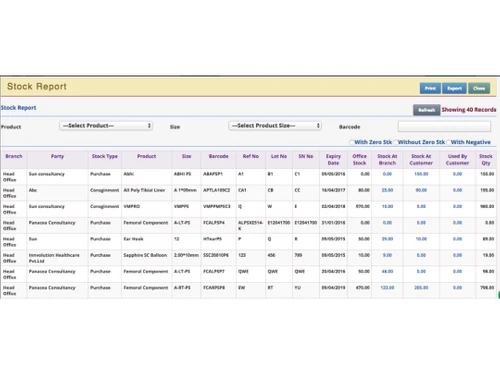This screenshot has height=375, width=500.
Task: Click the Size column header
Action: [x=187, y=156]
